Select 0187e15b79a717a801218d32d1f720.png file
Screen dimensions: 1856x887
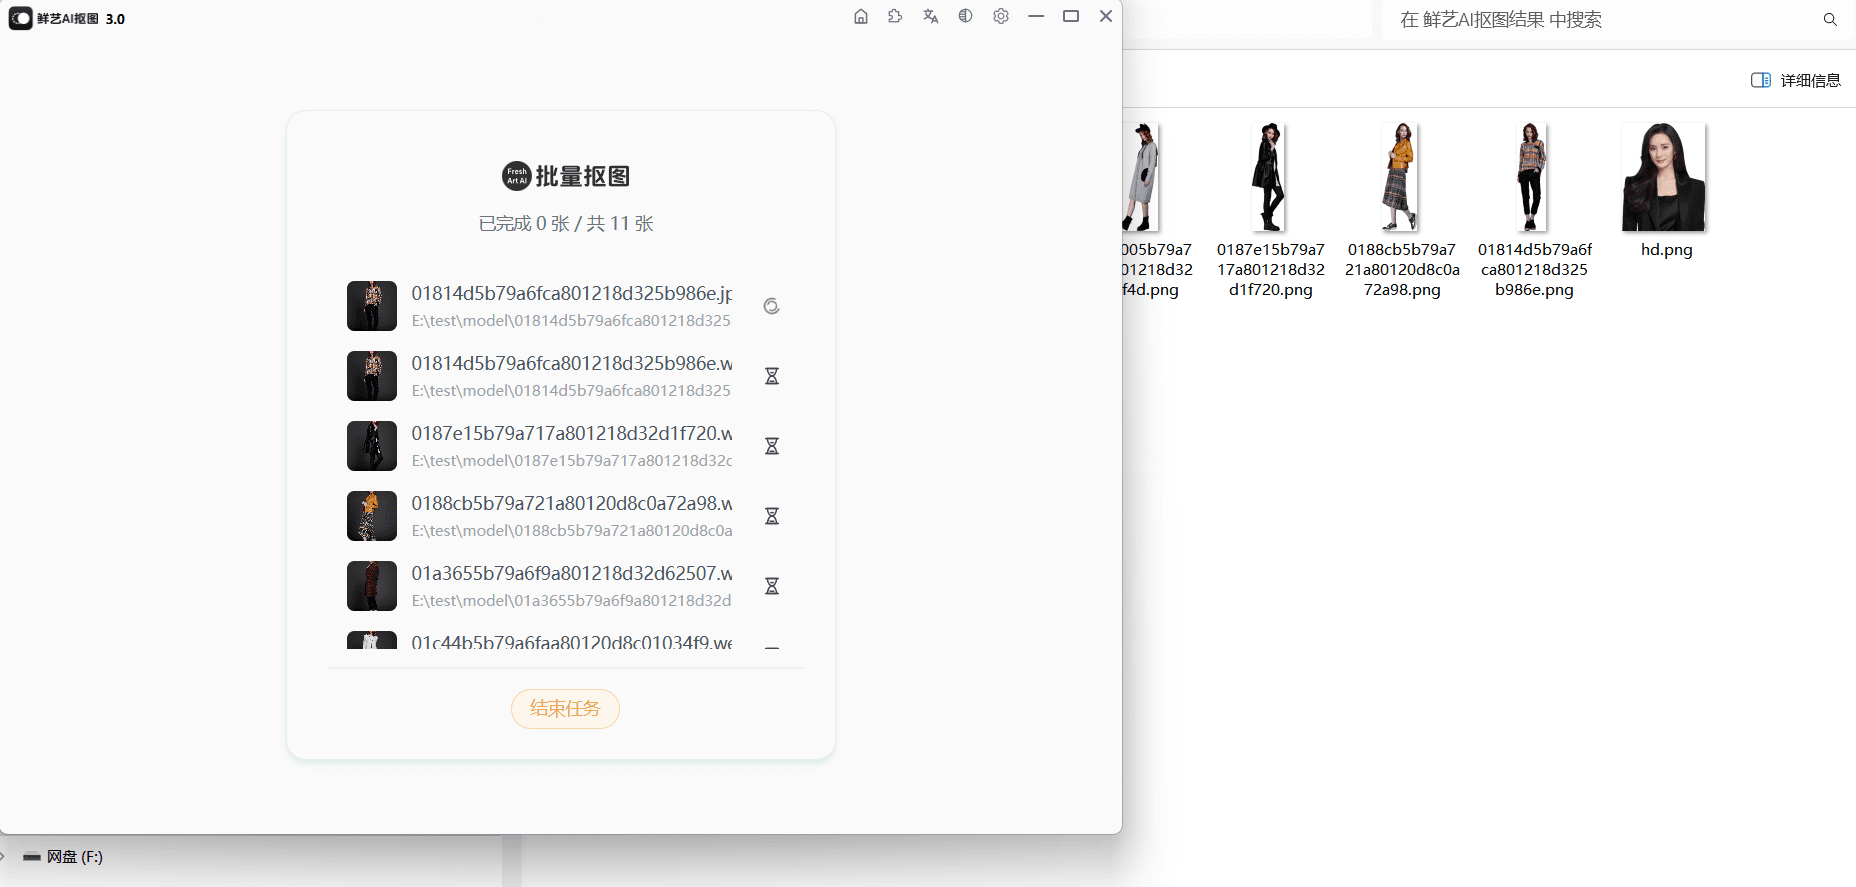(1270, 210)
